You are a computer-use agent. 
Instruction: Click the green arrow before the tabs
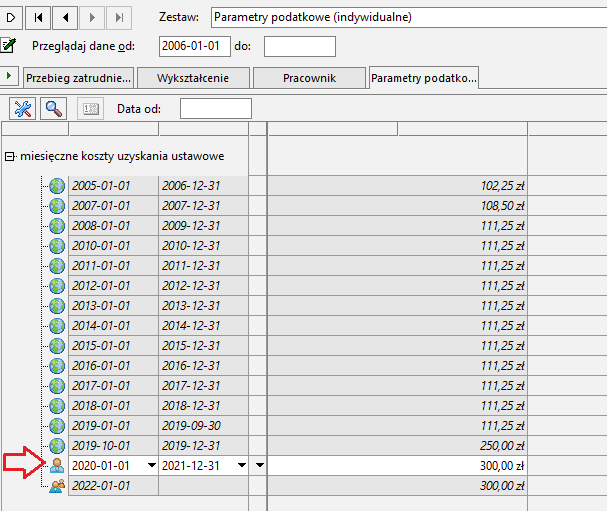pyautogui.click(x=9, y=75)
